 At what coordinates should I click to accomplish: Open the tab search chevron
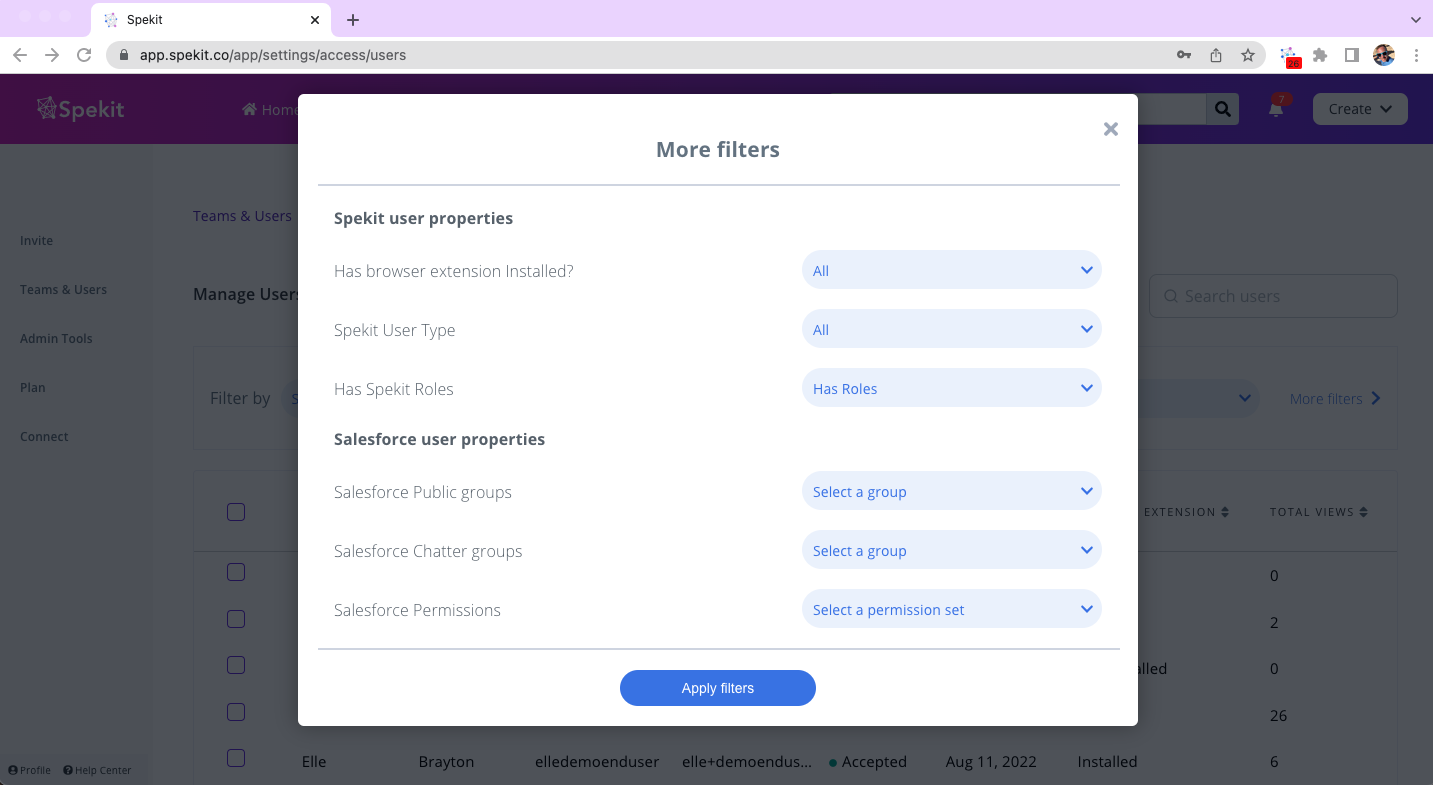tap(1416, 19)
